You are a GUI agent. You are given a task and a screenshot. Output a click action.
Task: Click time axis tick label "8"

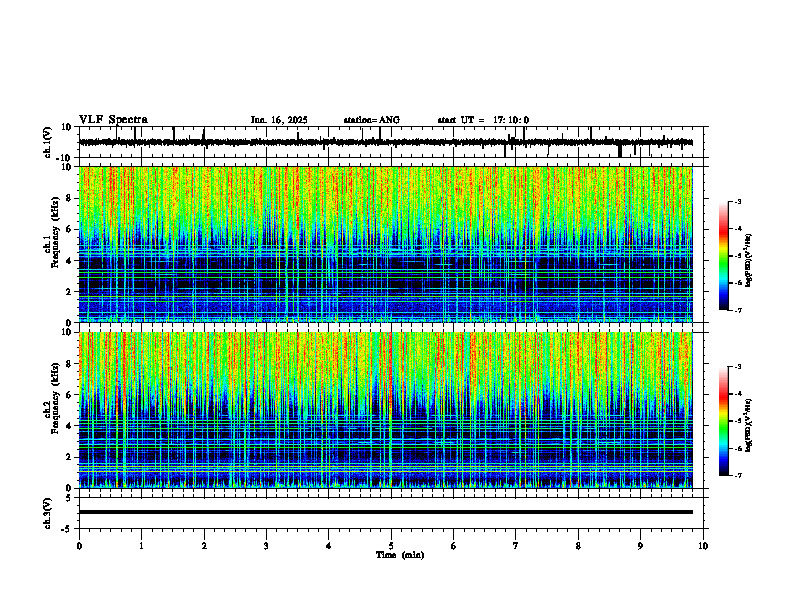click(x=578, y=546)
